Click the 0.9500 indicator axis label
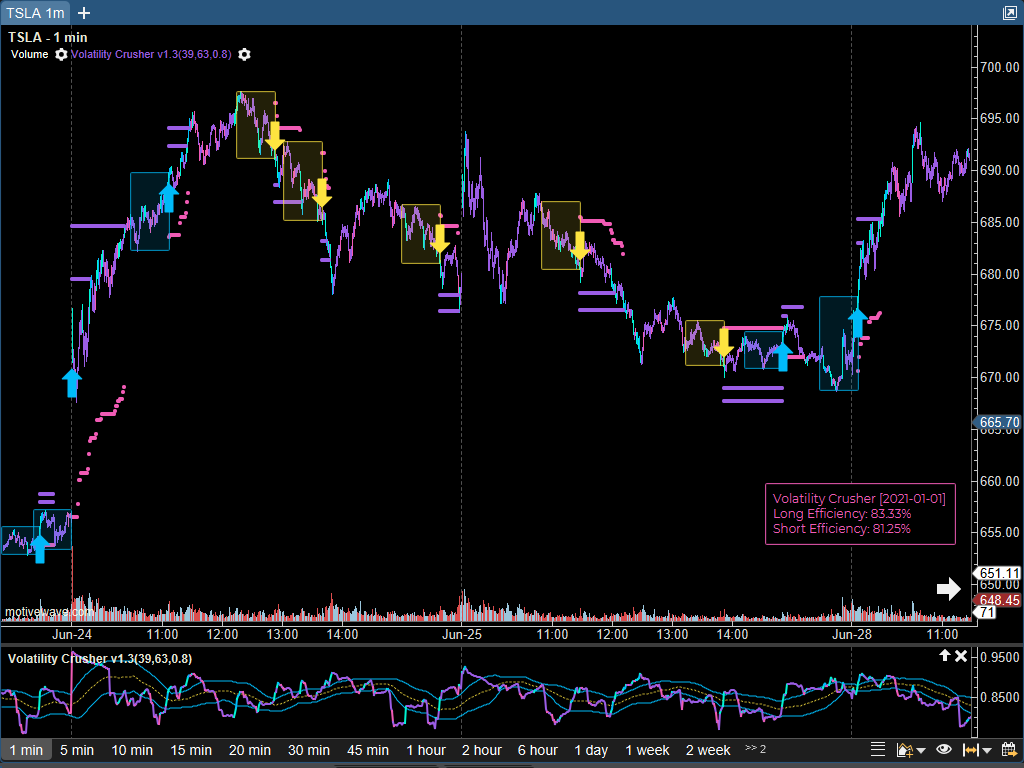 [x=1000, y=658]
